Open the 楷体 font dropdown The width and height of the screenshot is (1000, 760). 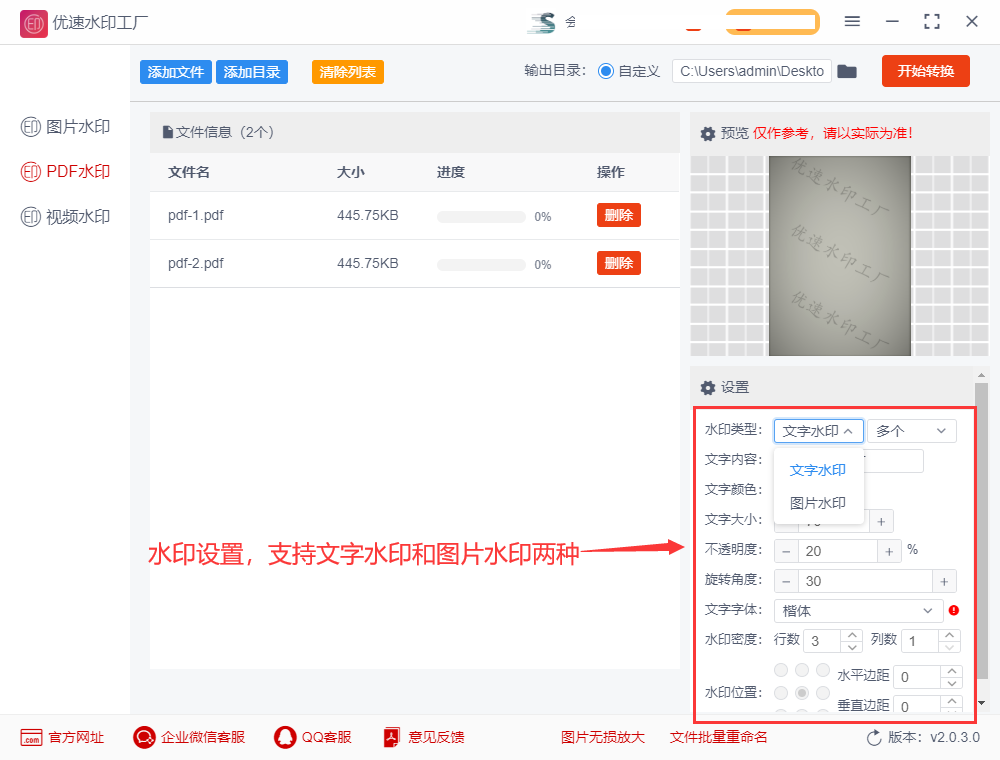(858, 611)
